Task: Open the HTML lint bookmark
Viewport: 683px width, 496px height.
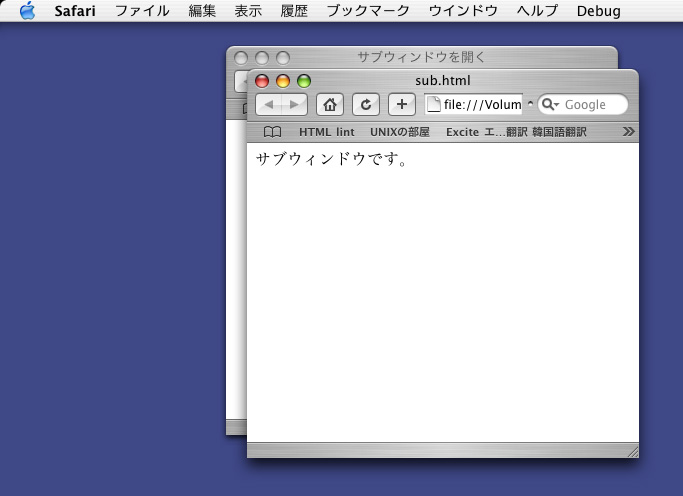Action: point(327,132)
